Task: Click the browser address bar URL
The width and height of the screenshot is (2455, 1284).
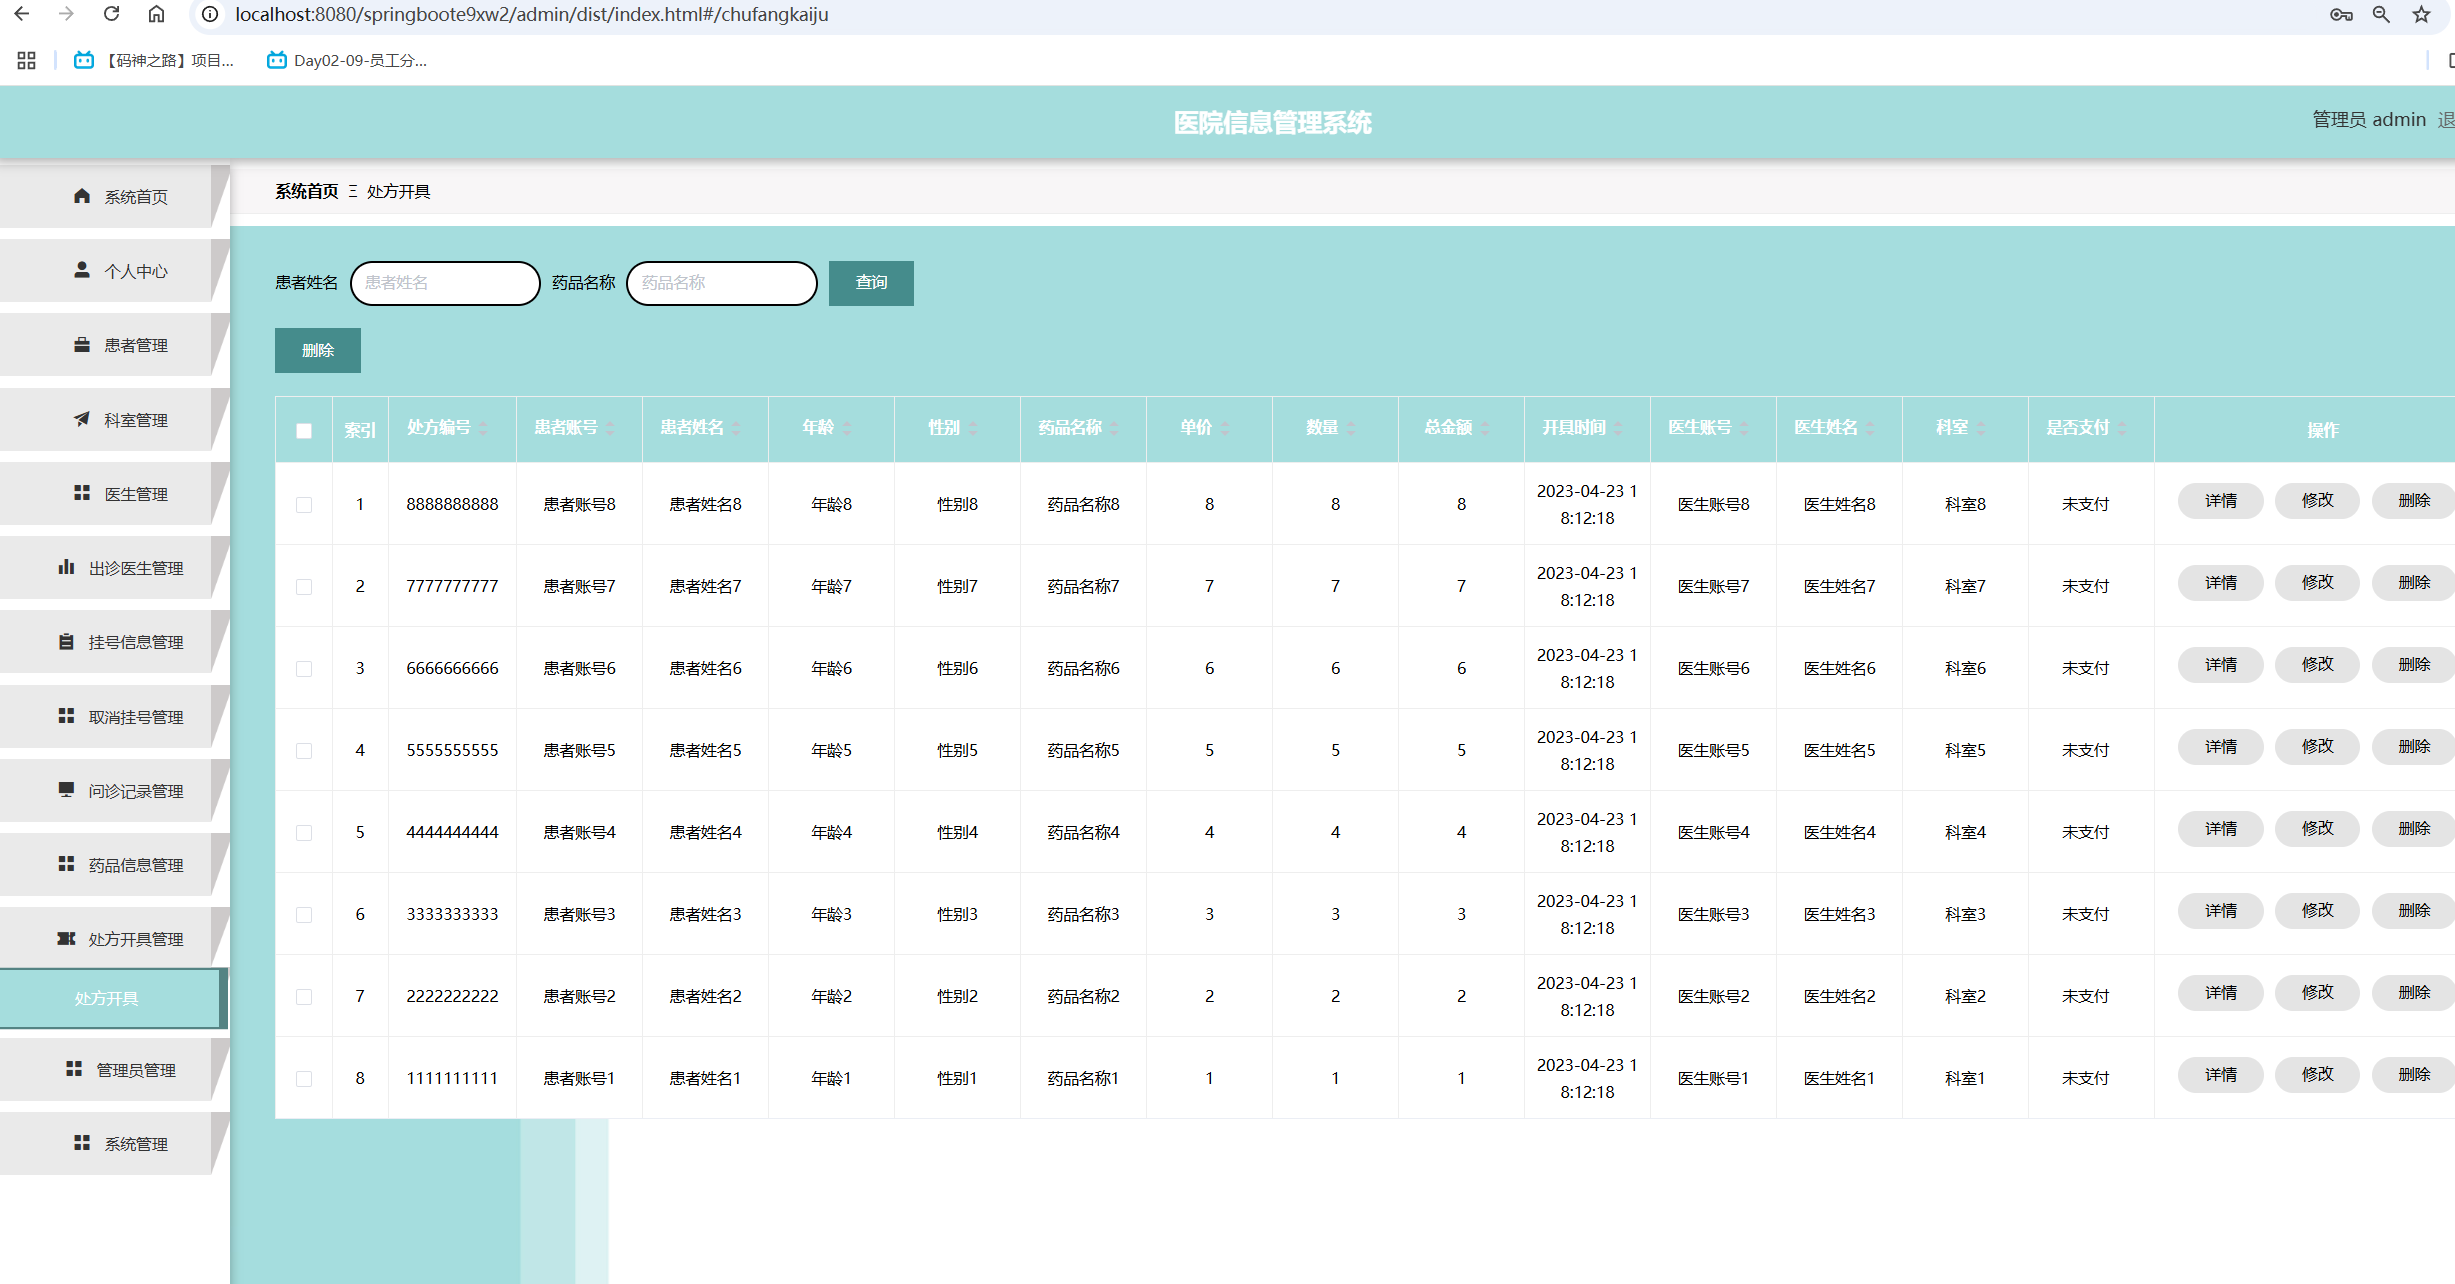Action: pos(532,14)
